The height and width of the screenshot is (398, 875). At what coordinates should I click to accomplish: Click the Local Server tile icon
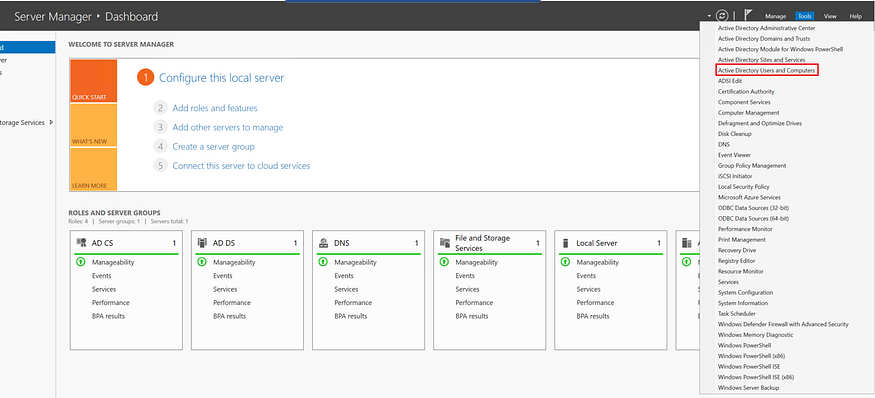(565, 243)
